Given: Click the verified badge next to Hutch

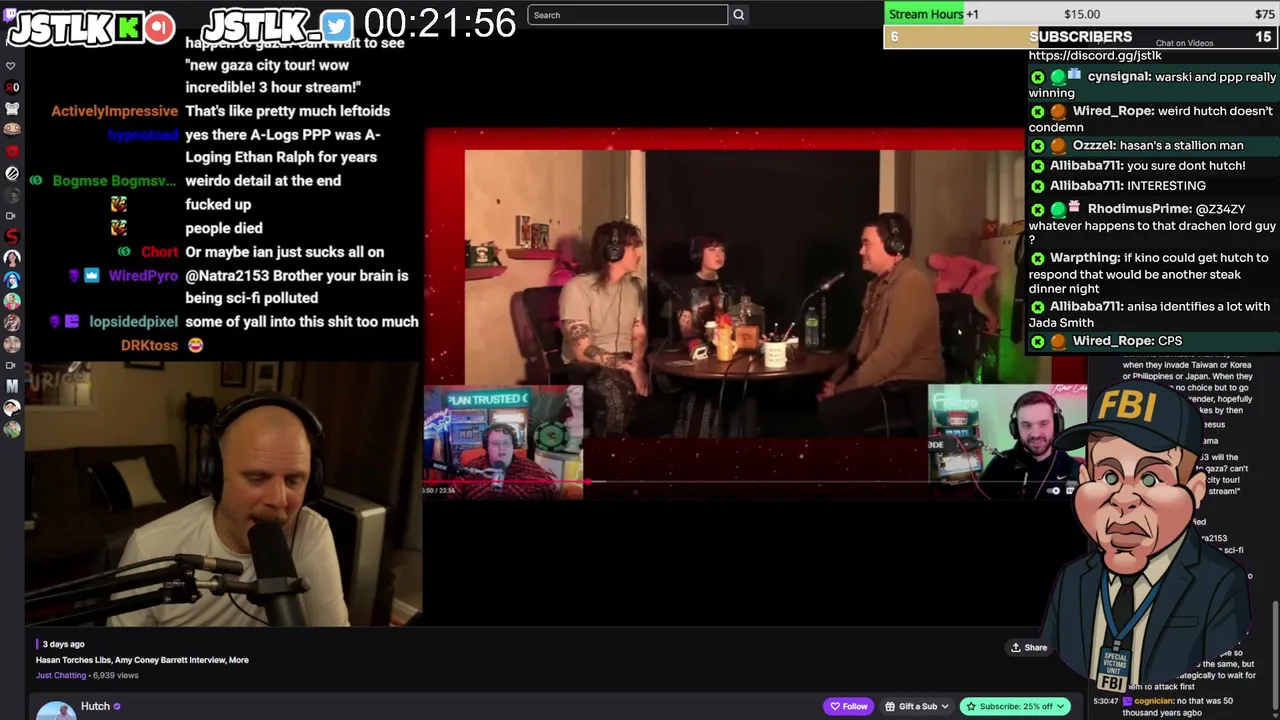Looking at the screenshot, I should (117, 707).
